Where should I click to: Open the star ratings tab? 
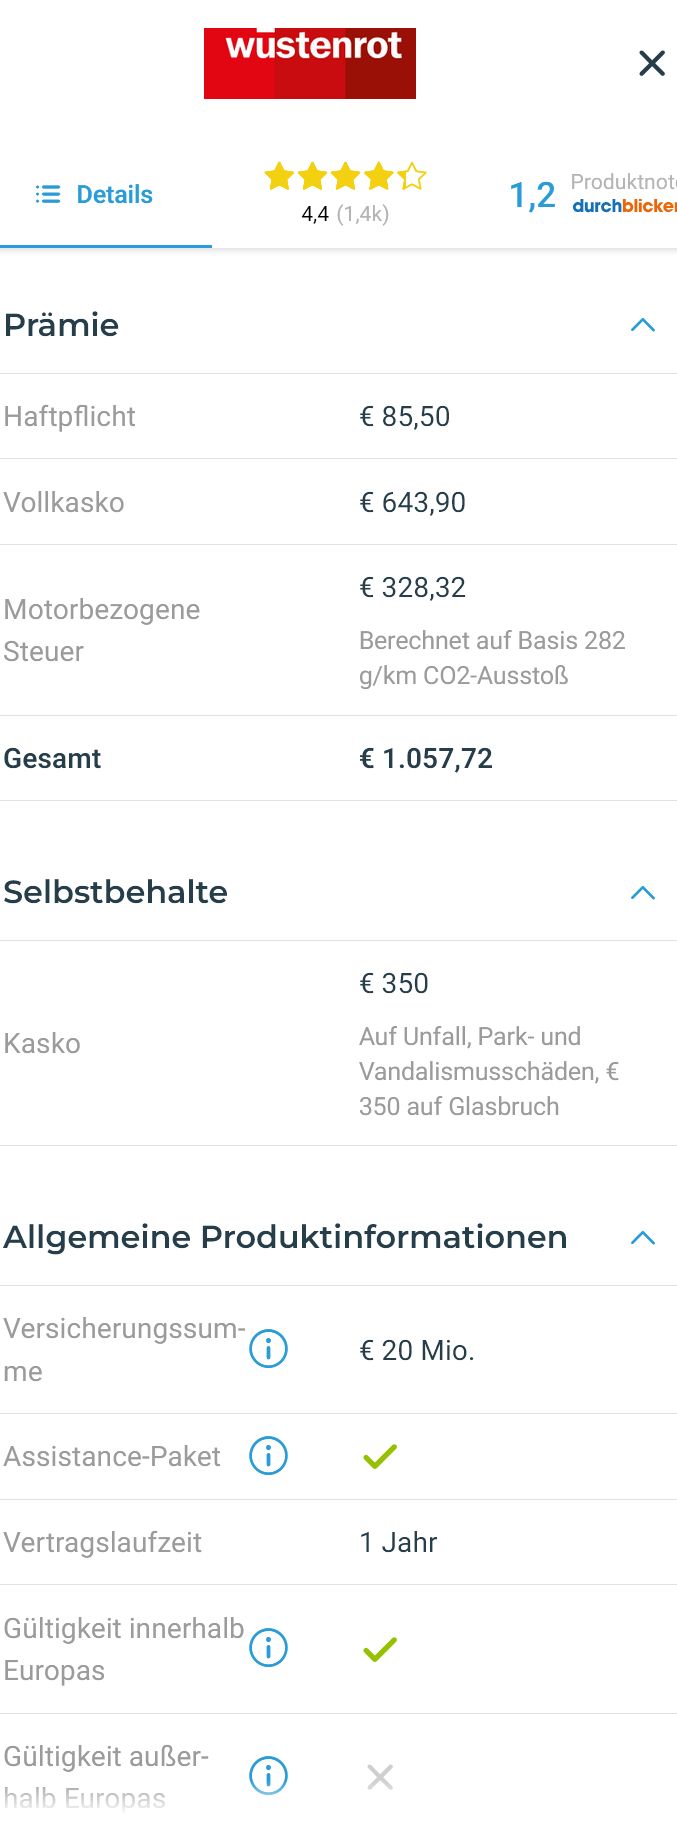click(x=345, y=192)
